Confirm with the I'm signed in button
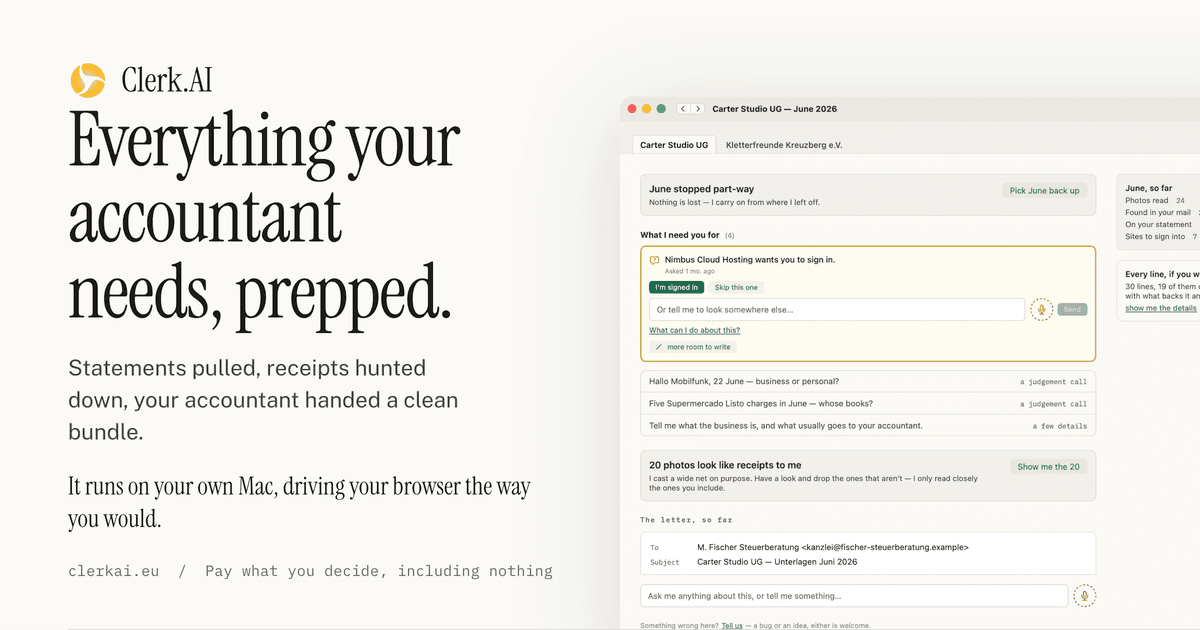This screenshot has height=630, width=1200. (x=677, y=288)
